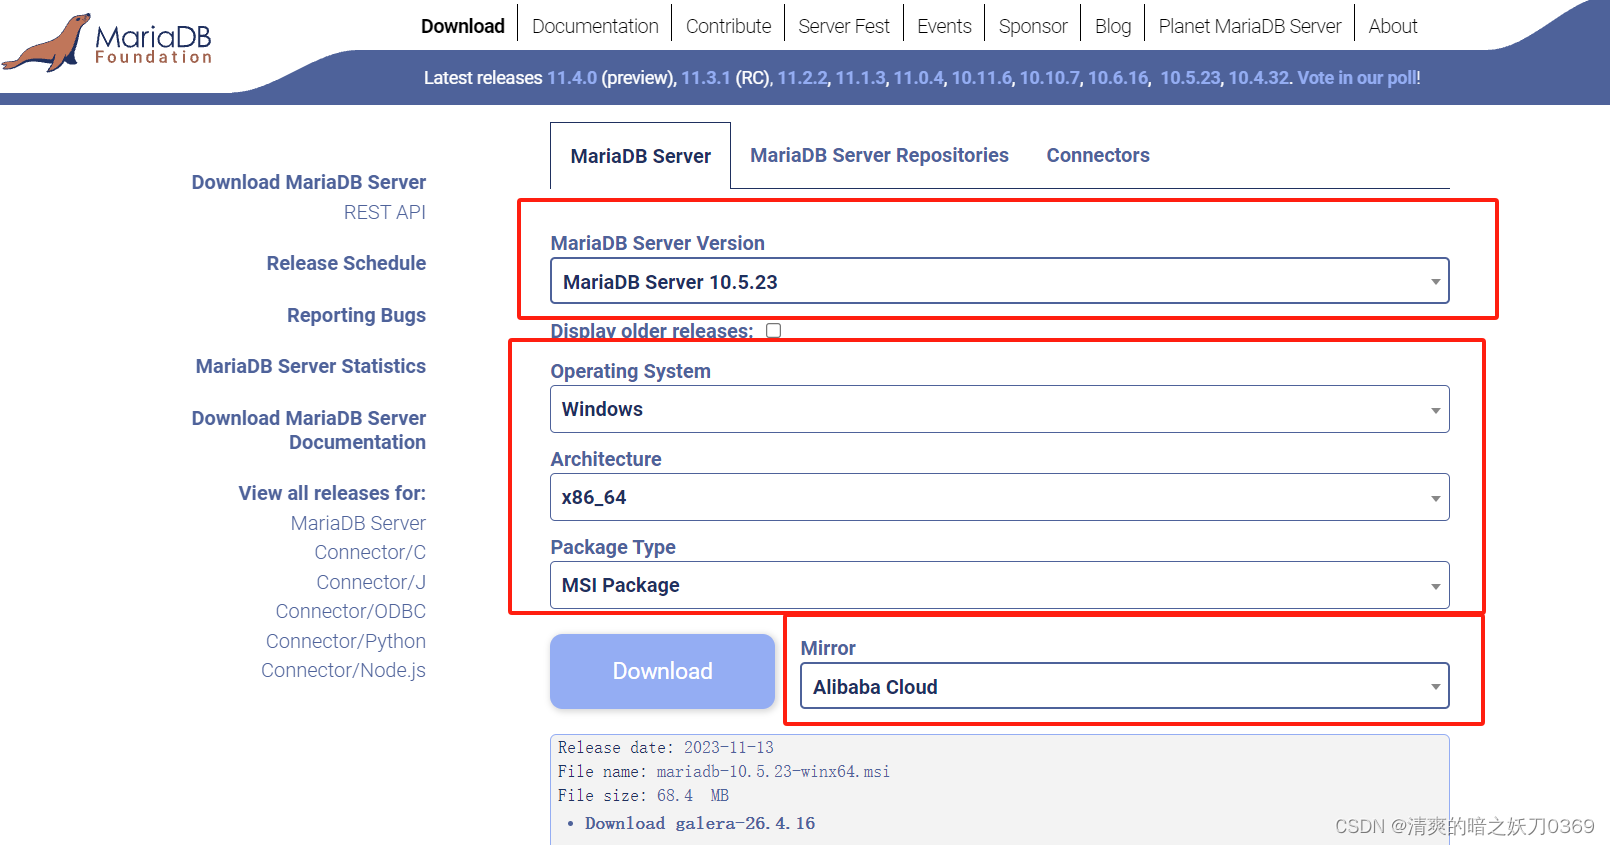Open release 10.5.23 link
1610x845 pixels.
[x=1190, y=78]
